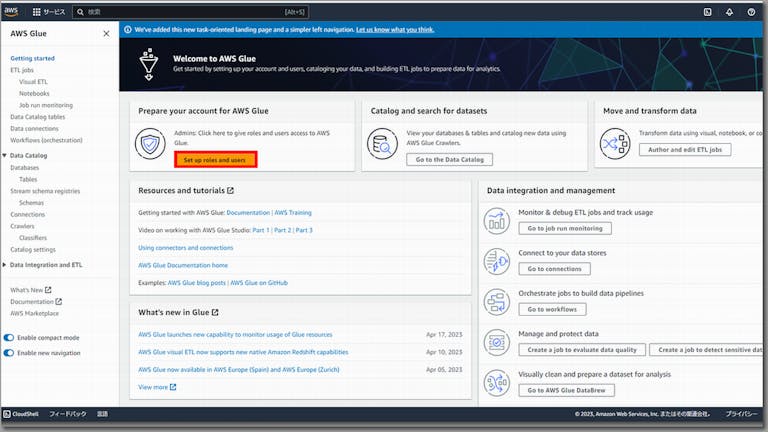Open ETL jobs in sidebar

pos(22,70)
